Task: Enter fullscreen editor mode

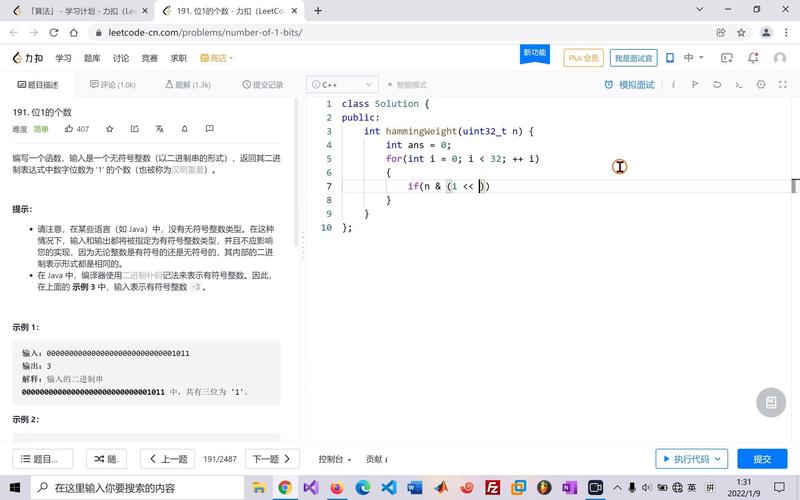Action: click(x=783, y=85)
